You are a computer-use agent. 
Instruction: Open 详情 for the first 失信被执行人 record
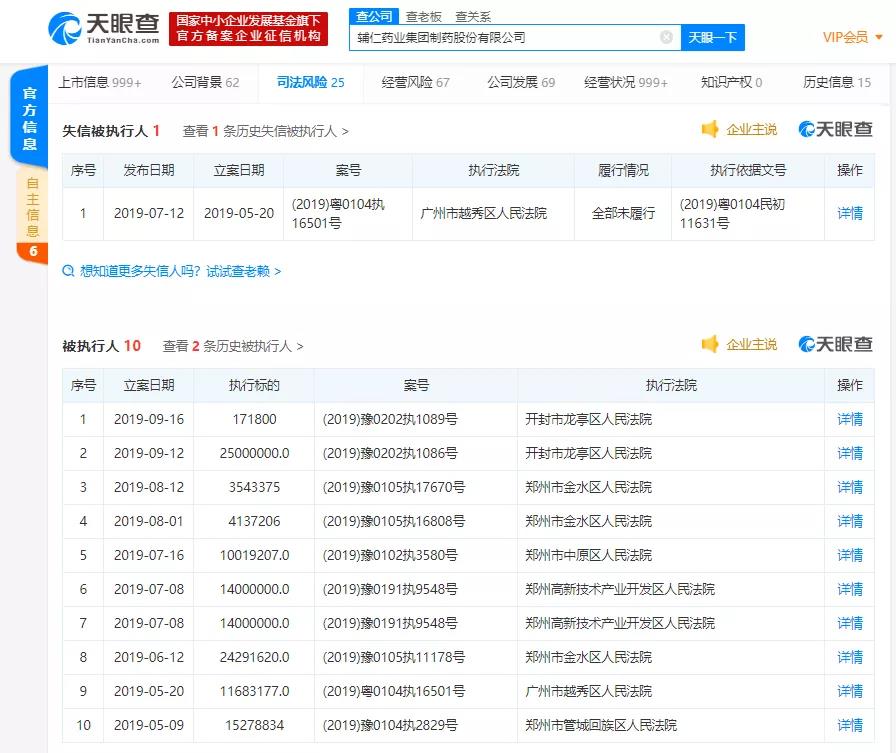(849, 213)
